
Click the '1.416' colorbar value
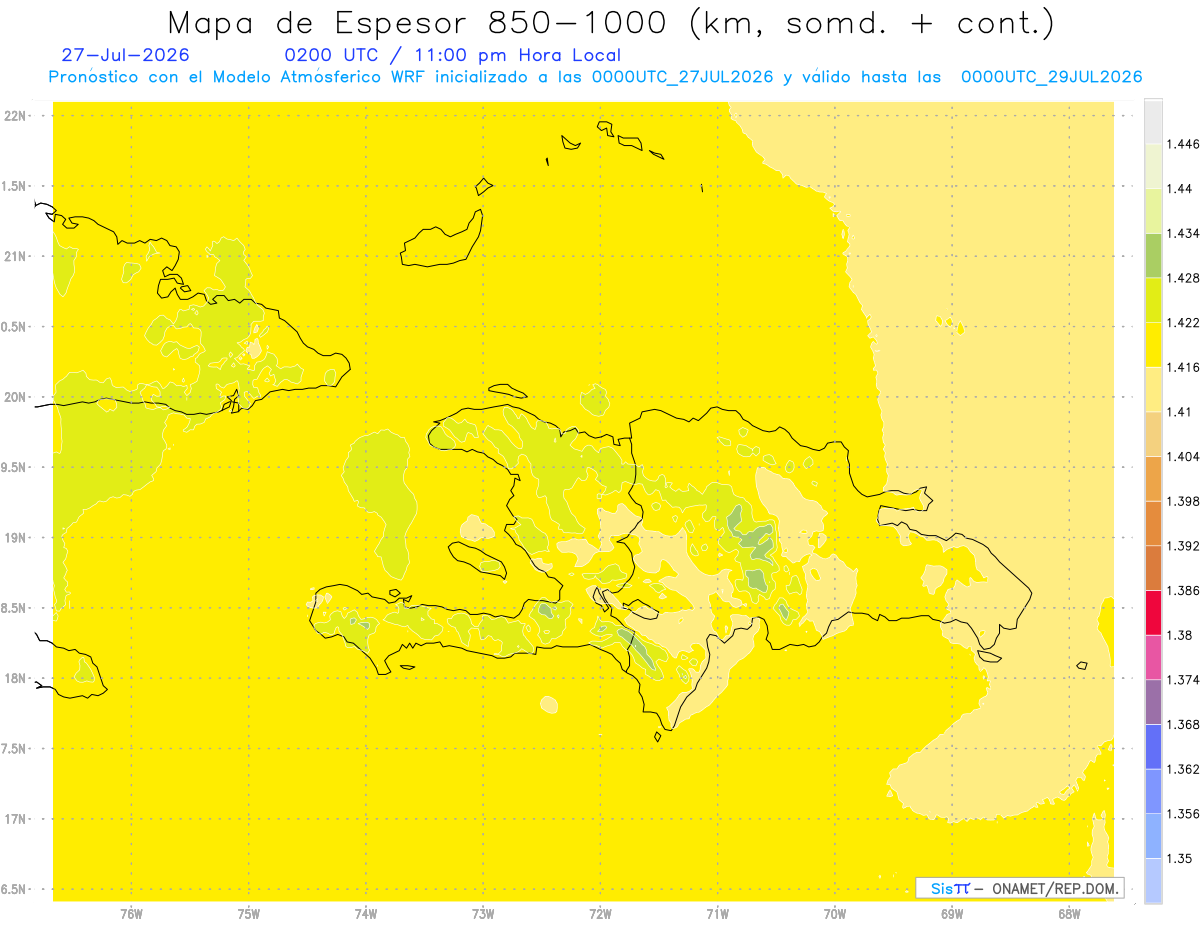[1183, 367]
